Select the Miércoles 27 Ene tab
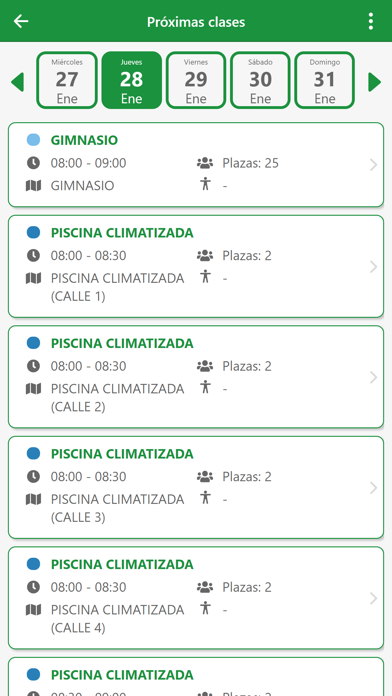The image size is (392, 696). pos(67,80)
